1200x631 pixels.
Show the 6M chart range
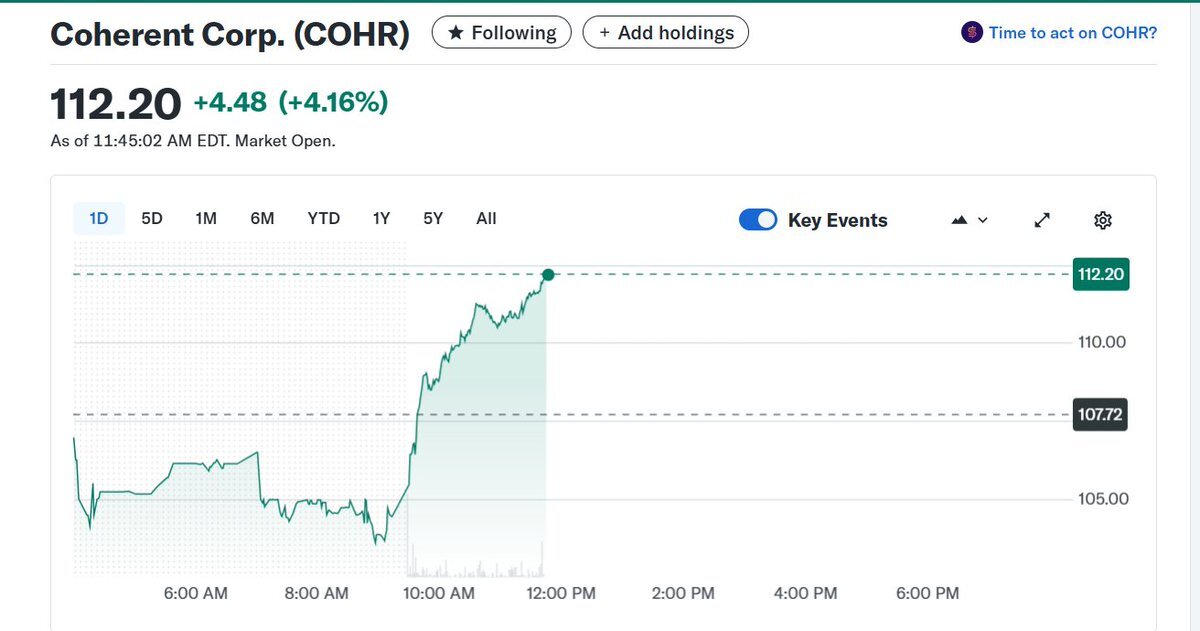[x=262, y=218]
